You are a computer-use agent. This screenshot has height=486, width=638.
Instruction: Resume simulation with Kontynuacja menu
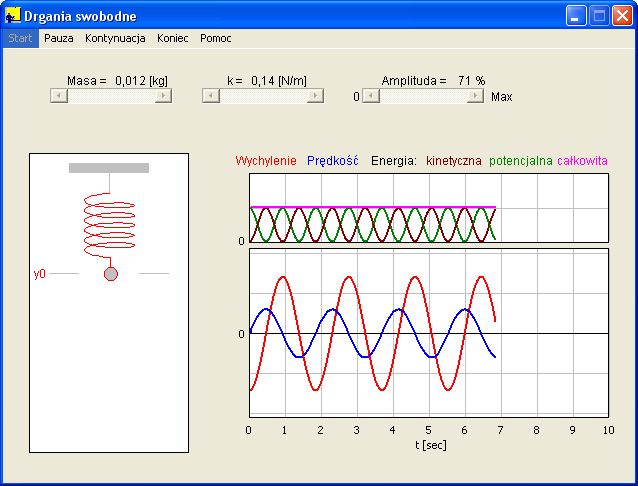[115, 38]
